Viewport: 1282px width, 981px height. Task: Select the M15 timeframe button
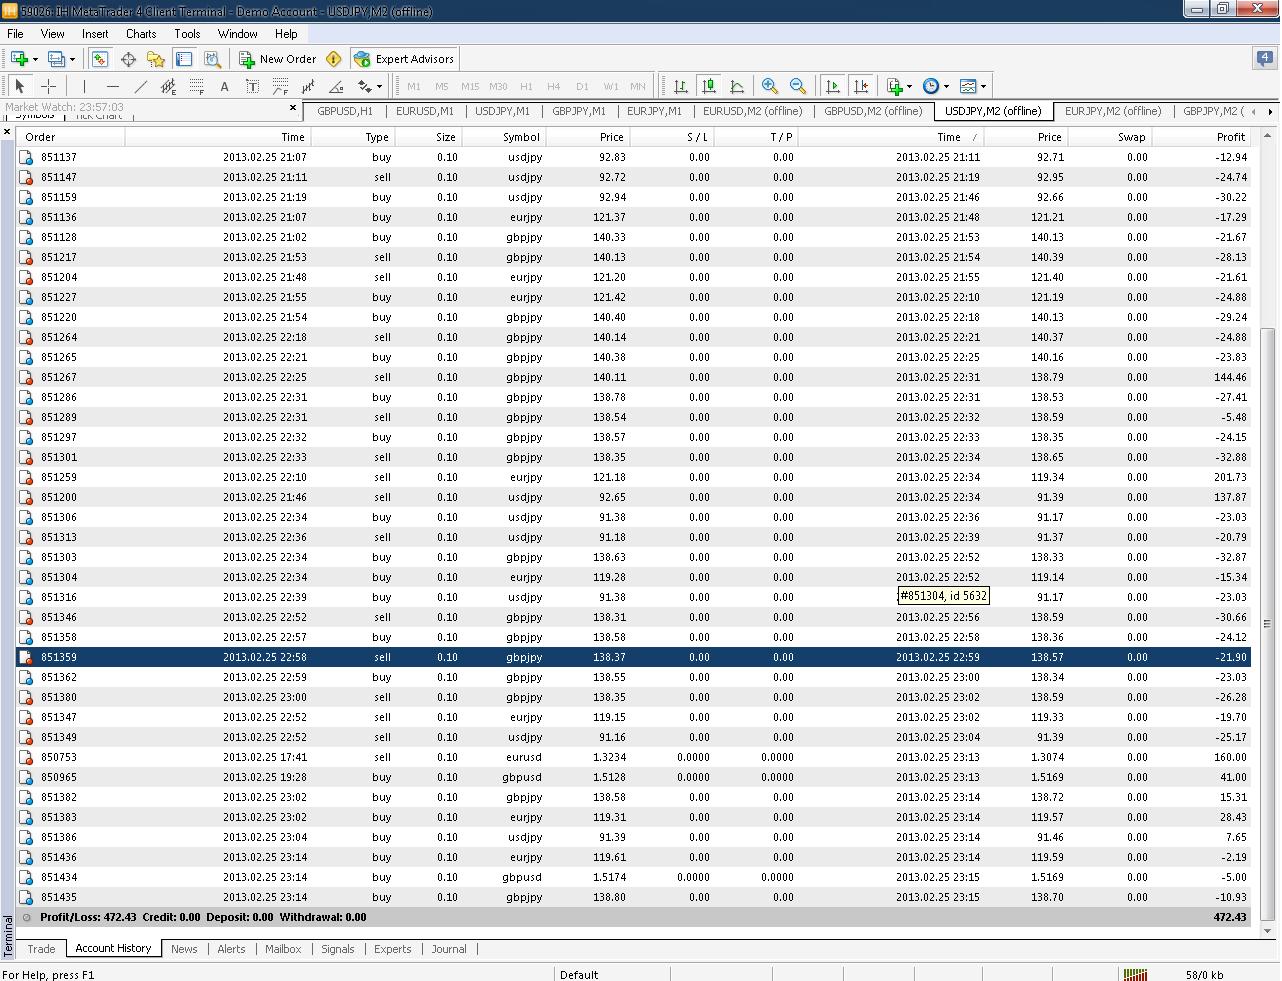(x=470, y=86)
